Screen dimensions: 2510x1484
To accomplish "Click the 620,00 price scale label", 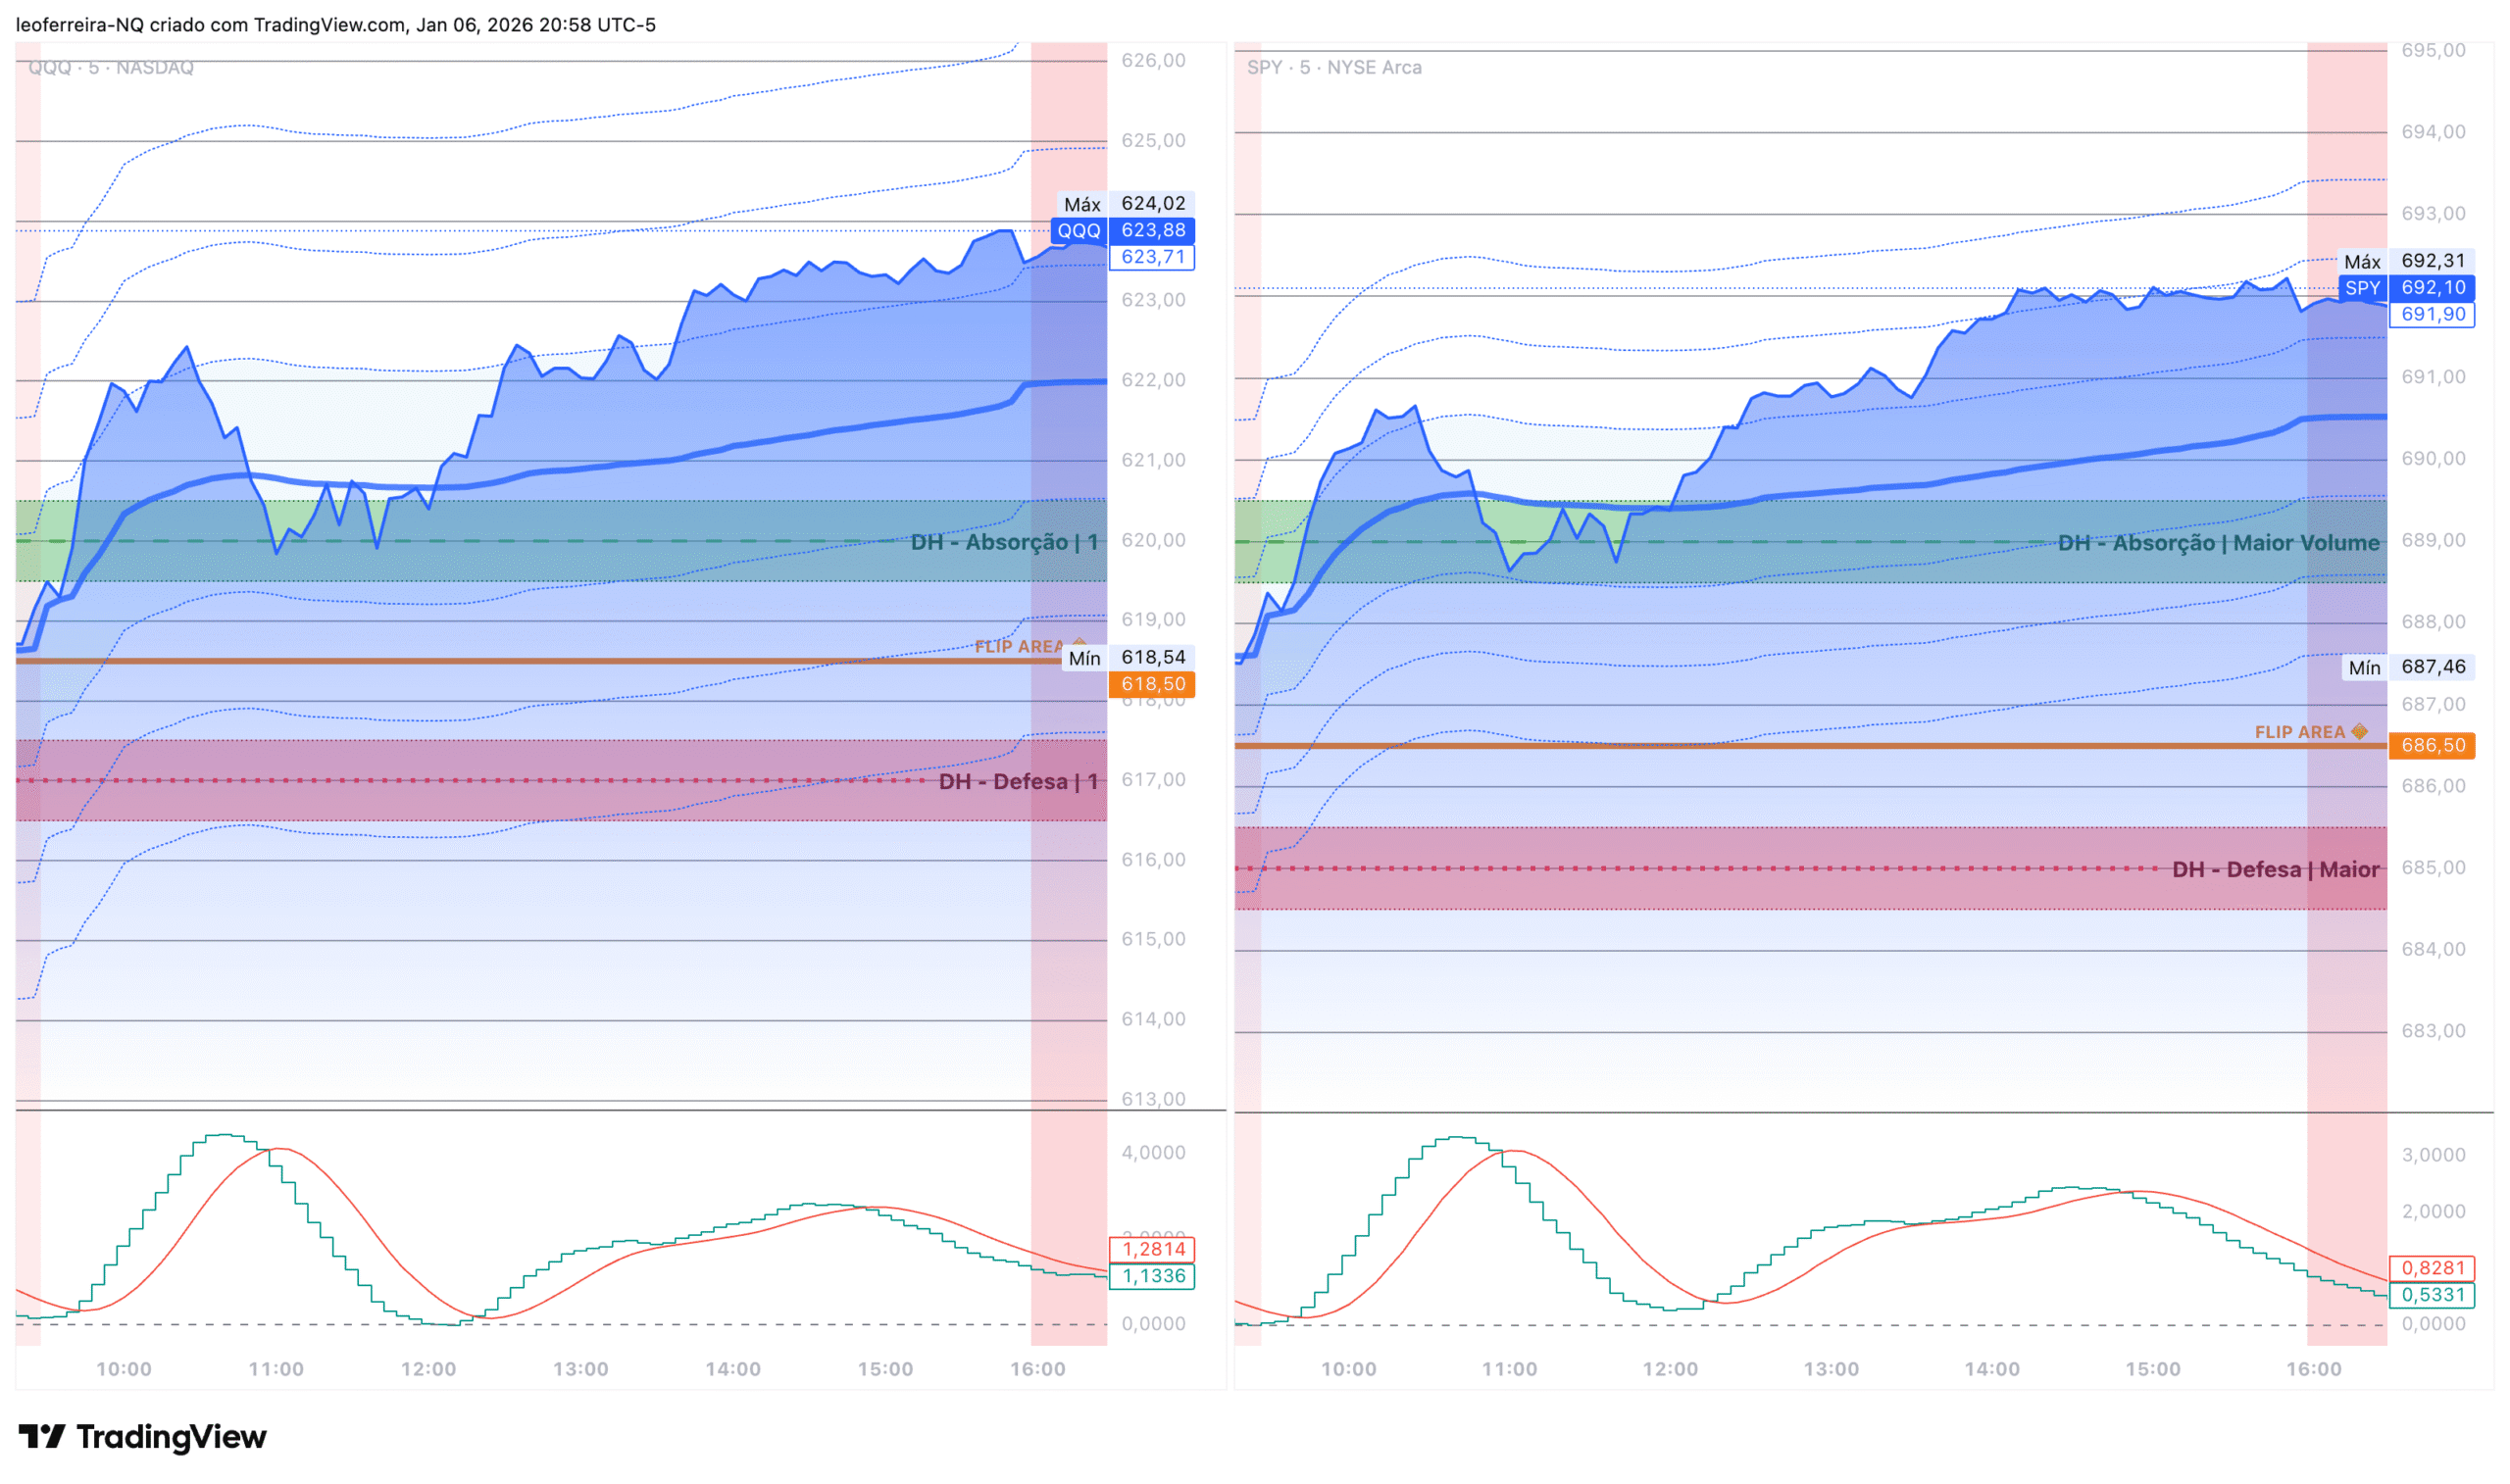I will pyautogui.click(x=1153, y=540).
